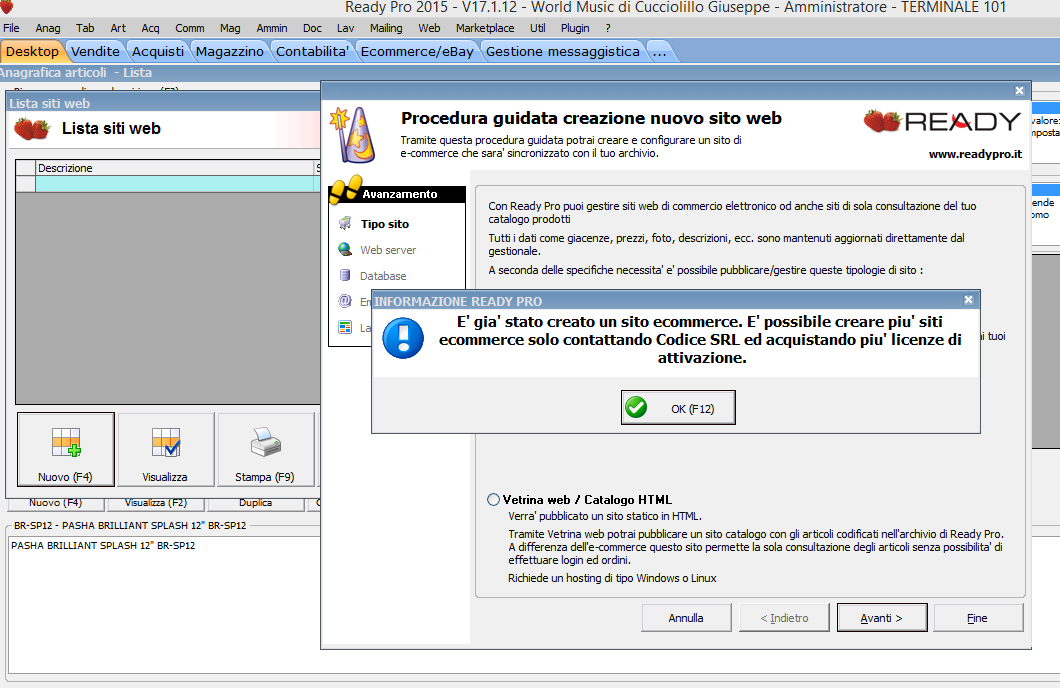Viewport: 1060px width, 688px height.
Task: Click the Descrizione column header
Action: click(x=175, y=168)
